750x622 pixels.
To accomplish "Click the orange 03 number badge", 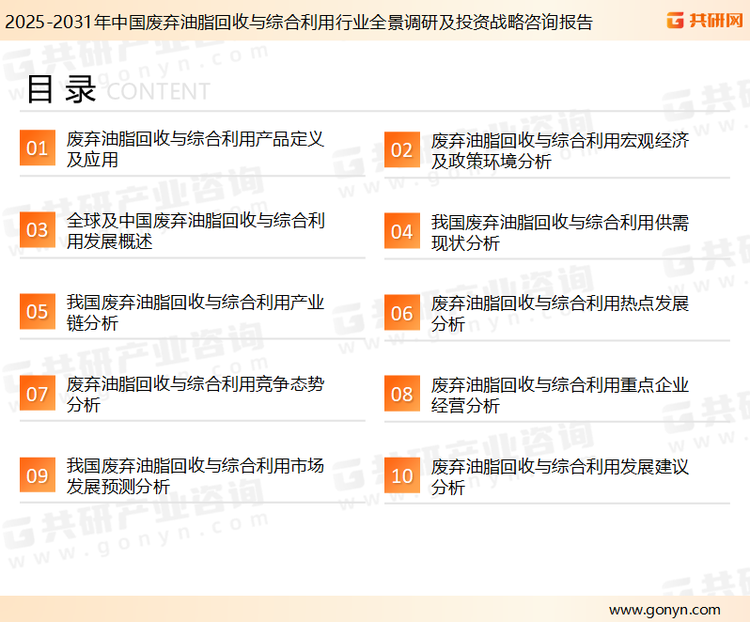I will [37, 230].
